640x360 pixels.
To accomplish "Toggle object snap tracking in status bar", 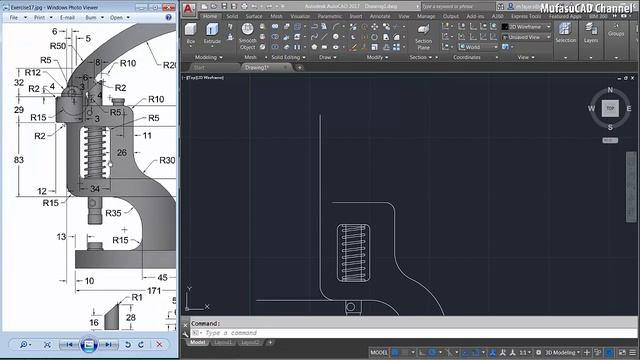I will (465, 352).
